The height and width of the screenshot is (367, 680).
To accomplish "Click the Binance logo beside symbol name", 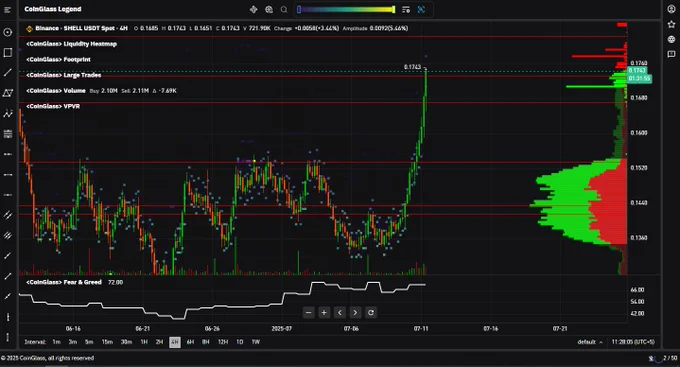I will tap(29, 29).
